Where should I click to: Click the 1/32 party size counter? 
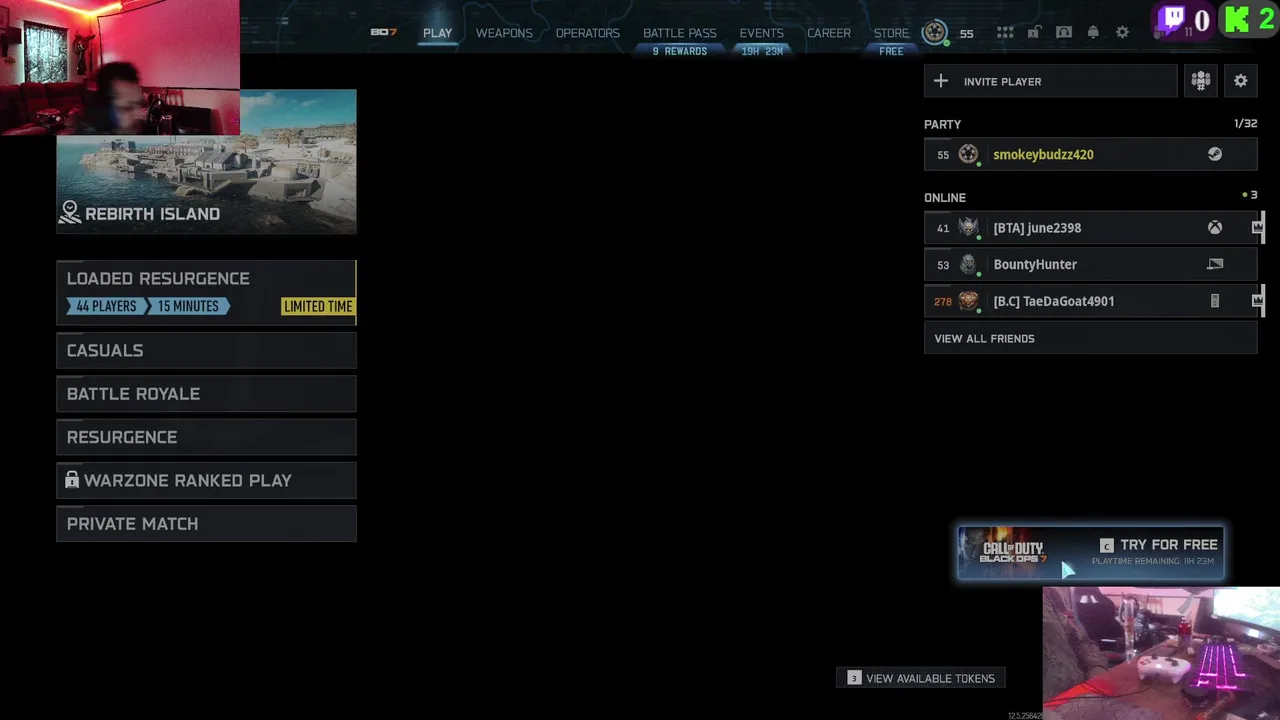[x=1245, y=124]
